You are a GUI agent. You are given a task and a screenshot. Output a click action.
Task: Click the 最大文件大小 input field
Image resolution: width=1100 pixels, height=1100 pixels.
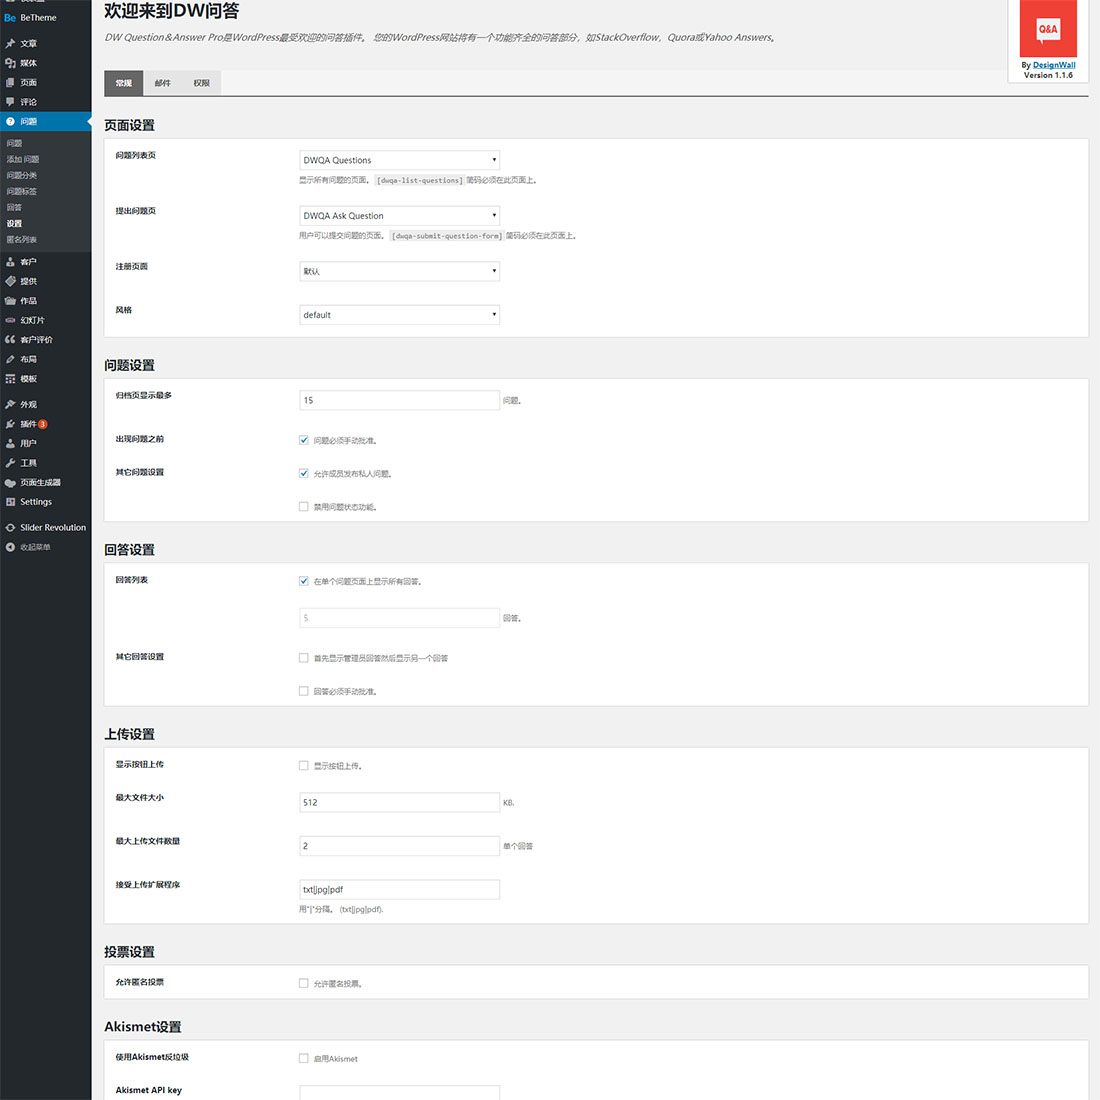399,802
